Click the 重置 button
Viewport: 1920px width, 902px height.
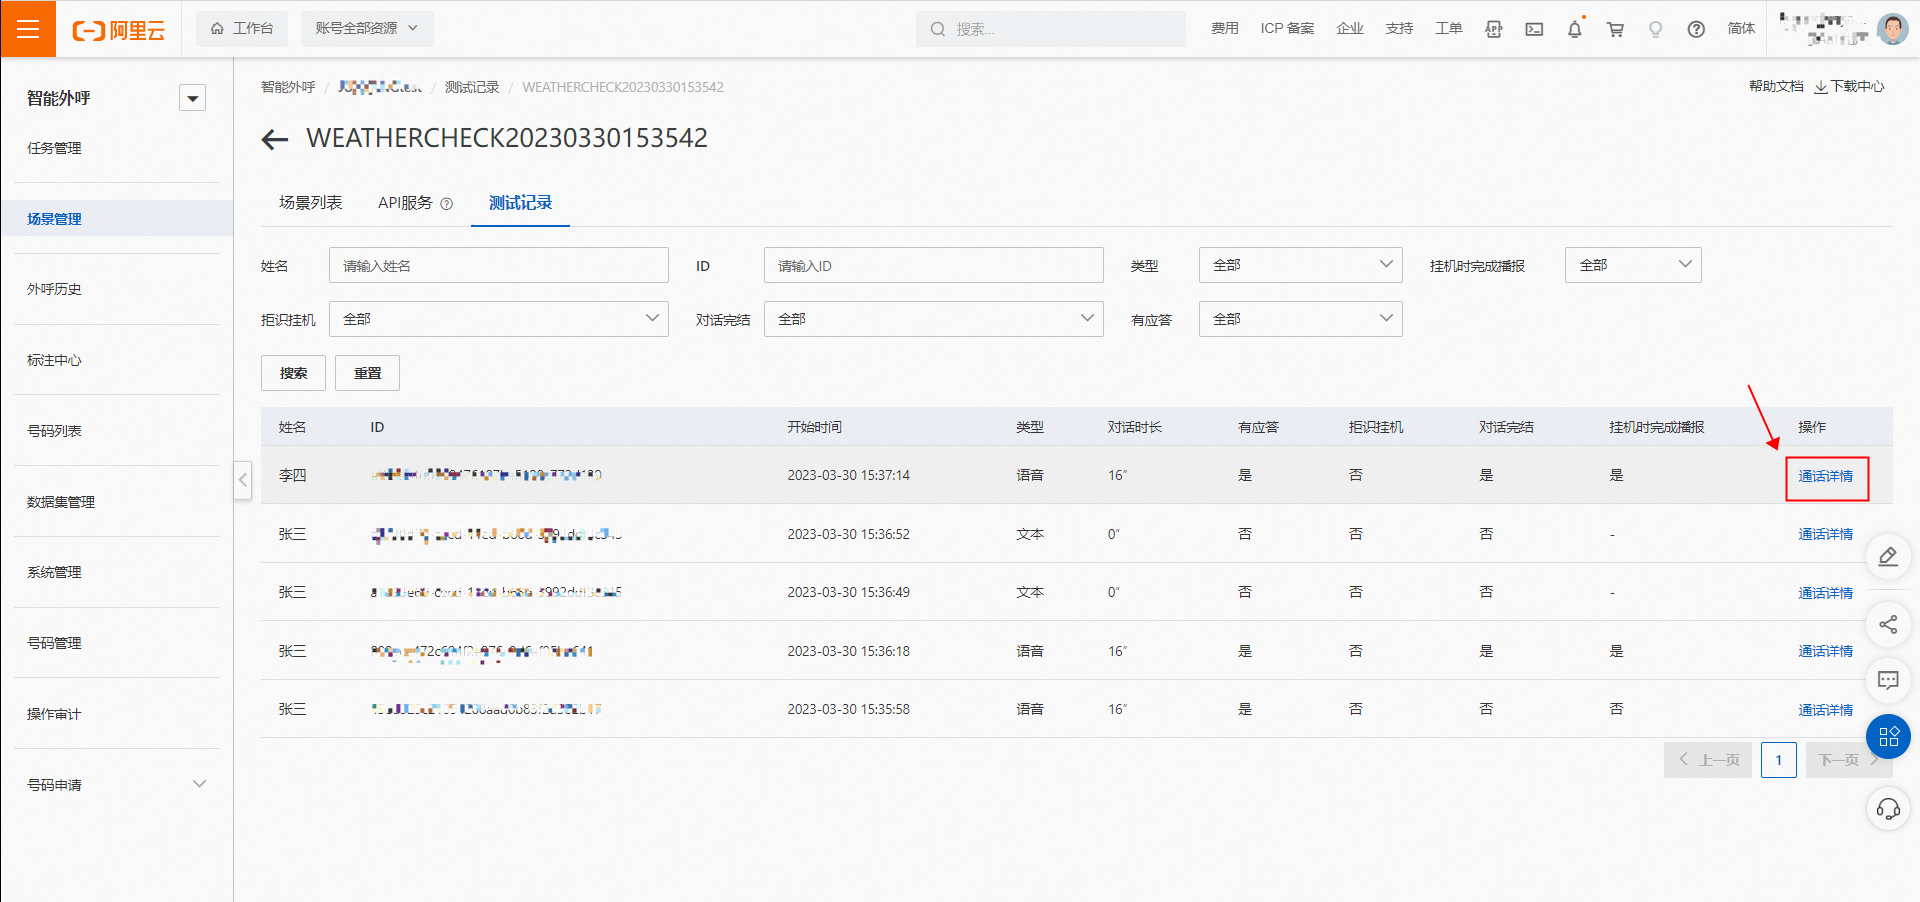coord(367,373)
